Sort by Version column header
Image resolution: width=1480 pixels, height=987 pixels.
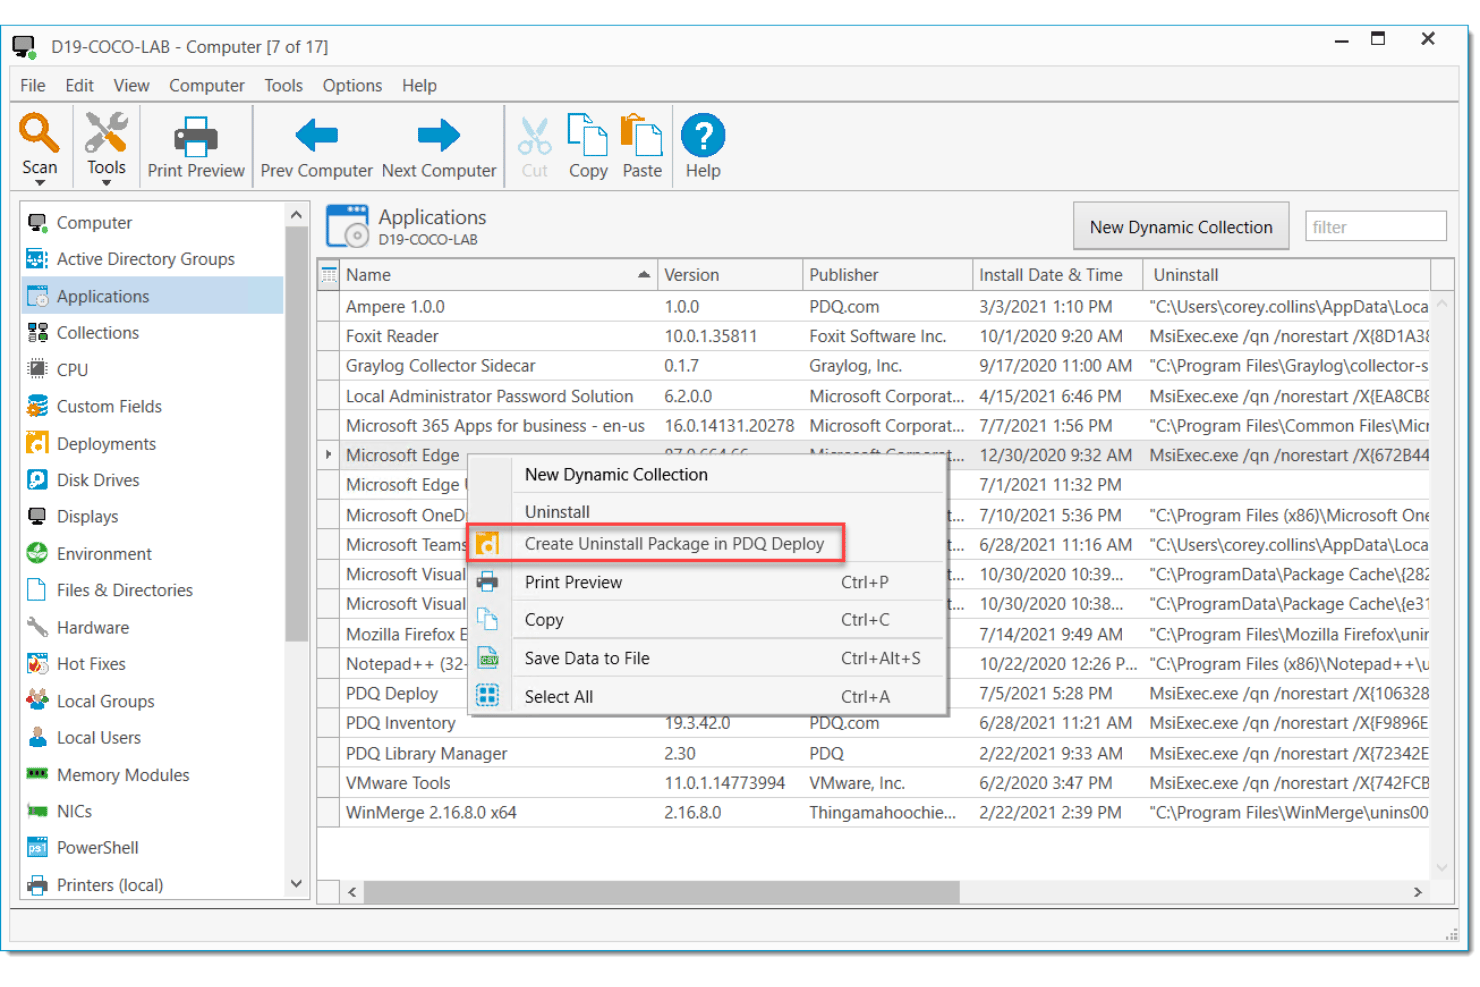pyautogui.click(x=730, y=275)
